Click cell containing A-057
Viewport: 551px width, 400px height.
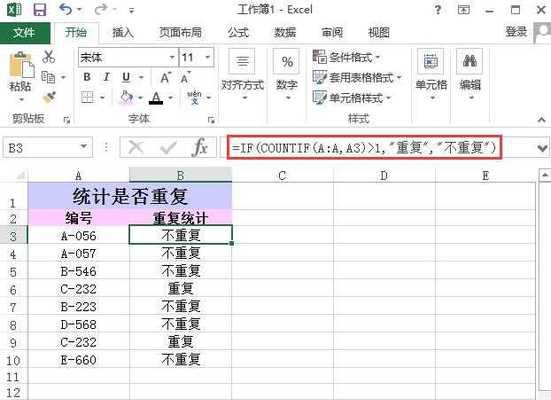[78, 253]
